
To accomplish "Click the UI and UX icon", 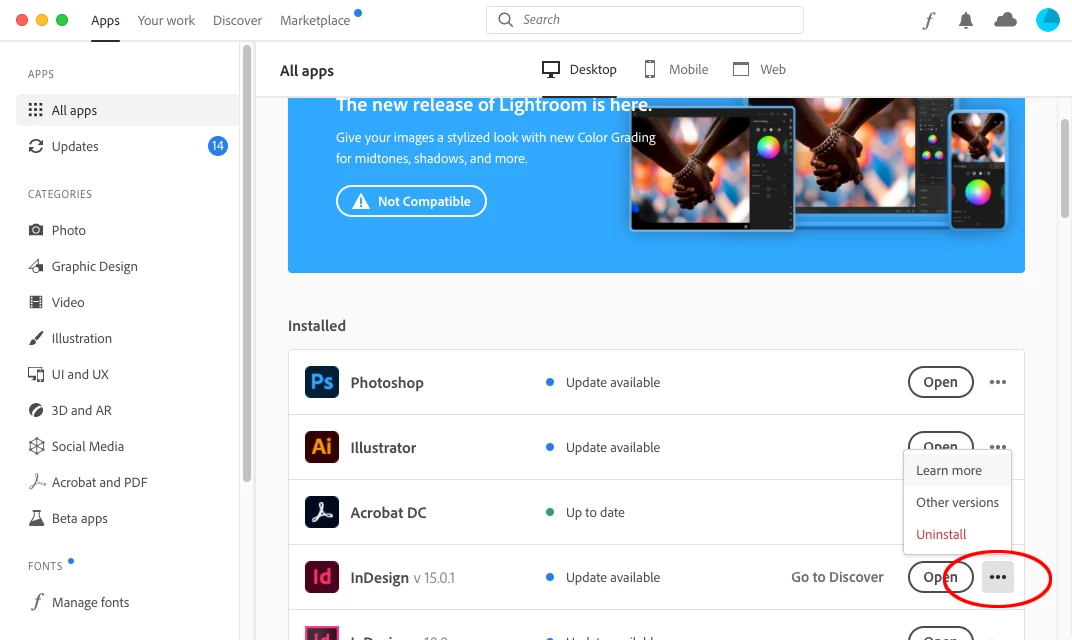I will tap(36, 374).
